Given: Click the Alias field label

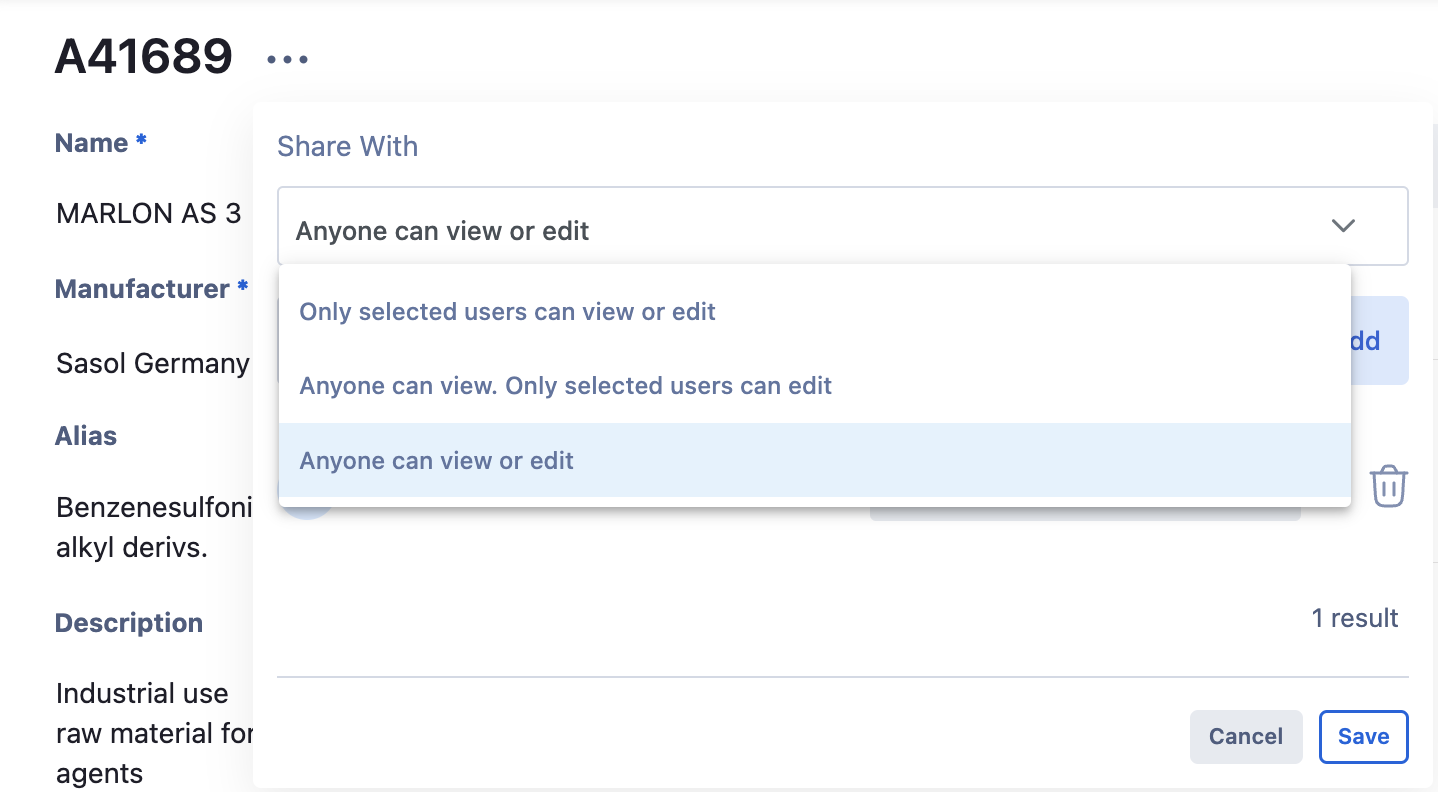Looking at the screenshot, I should point(86,436).
